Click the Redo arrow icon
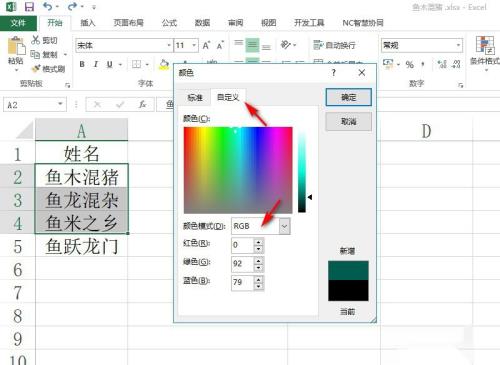This screenshot has width=500, height=365. tap(72, 6)
